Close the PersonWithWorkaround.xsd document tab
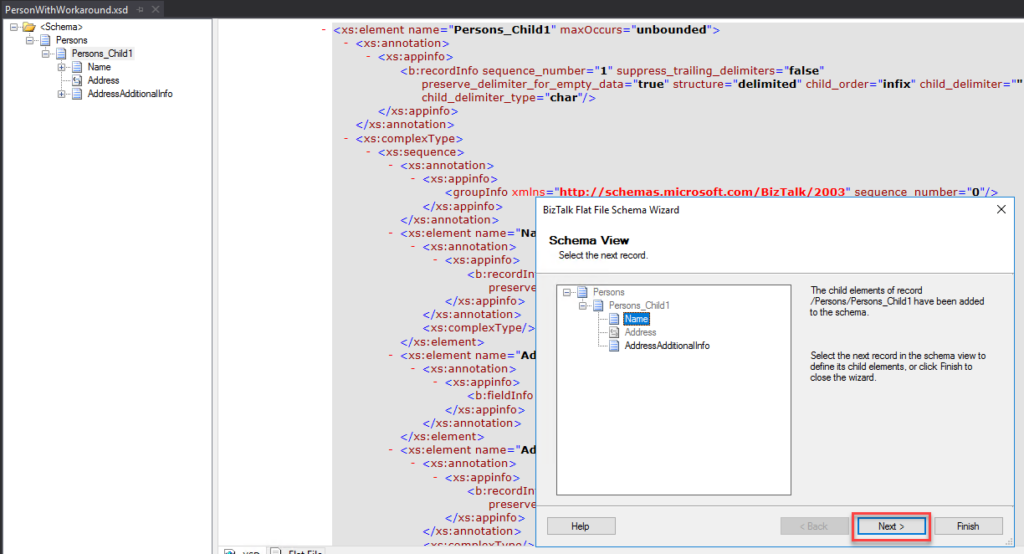Screen dimensions: 1024x554 (x=155, y=10)
